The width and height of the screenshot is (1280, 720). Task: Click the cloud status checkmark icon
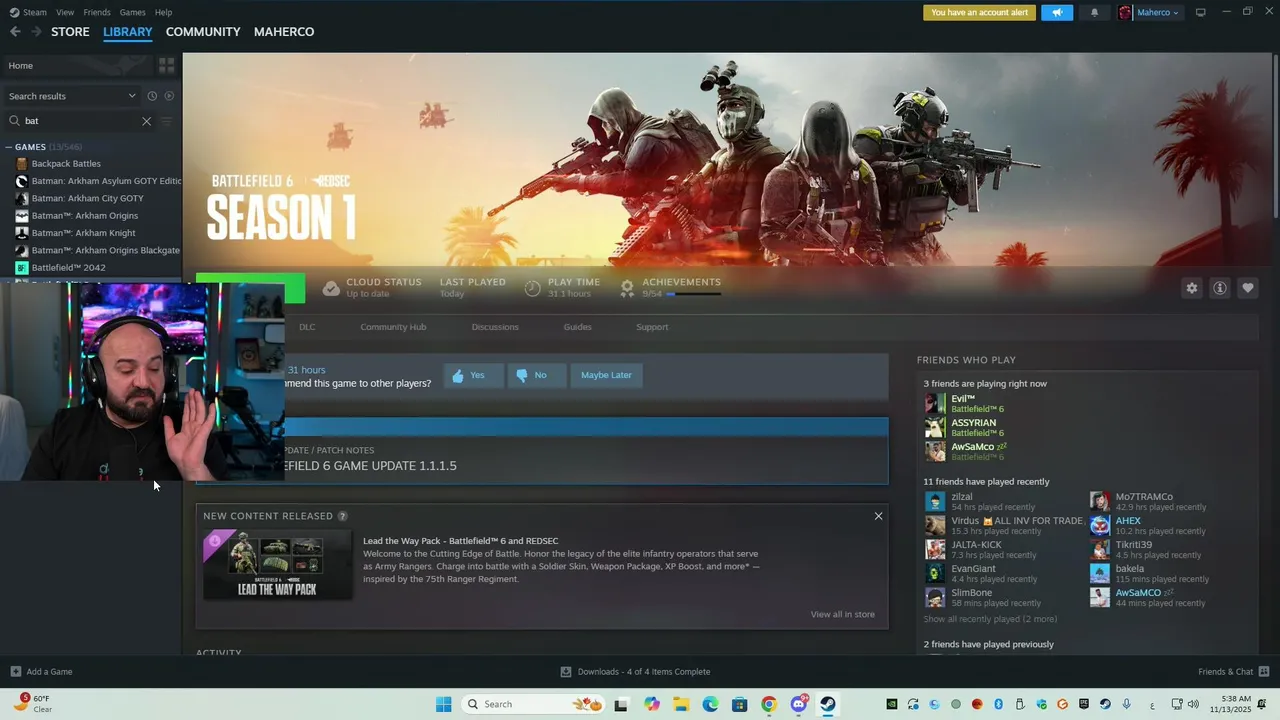pos(331,288)
